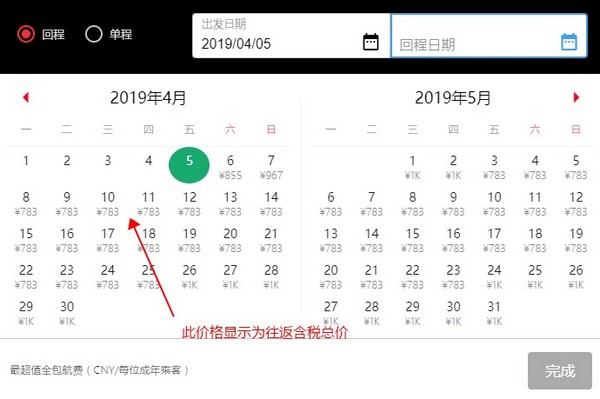This screenshot has height=399, width=600.
Task: Select the 回程 round-trip radio button
Action: (x=26, y=34)
